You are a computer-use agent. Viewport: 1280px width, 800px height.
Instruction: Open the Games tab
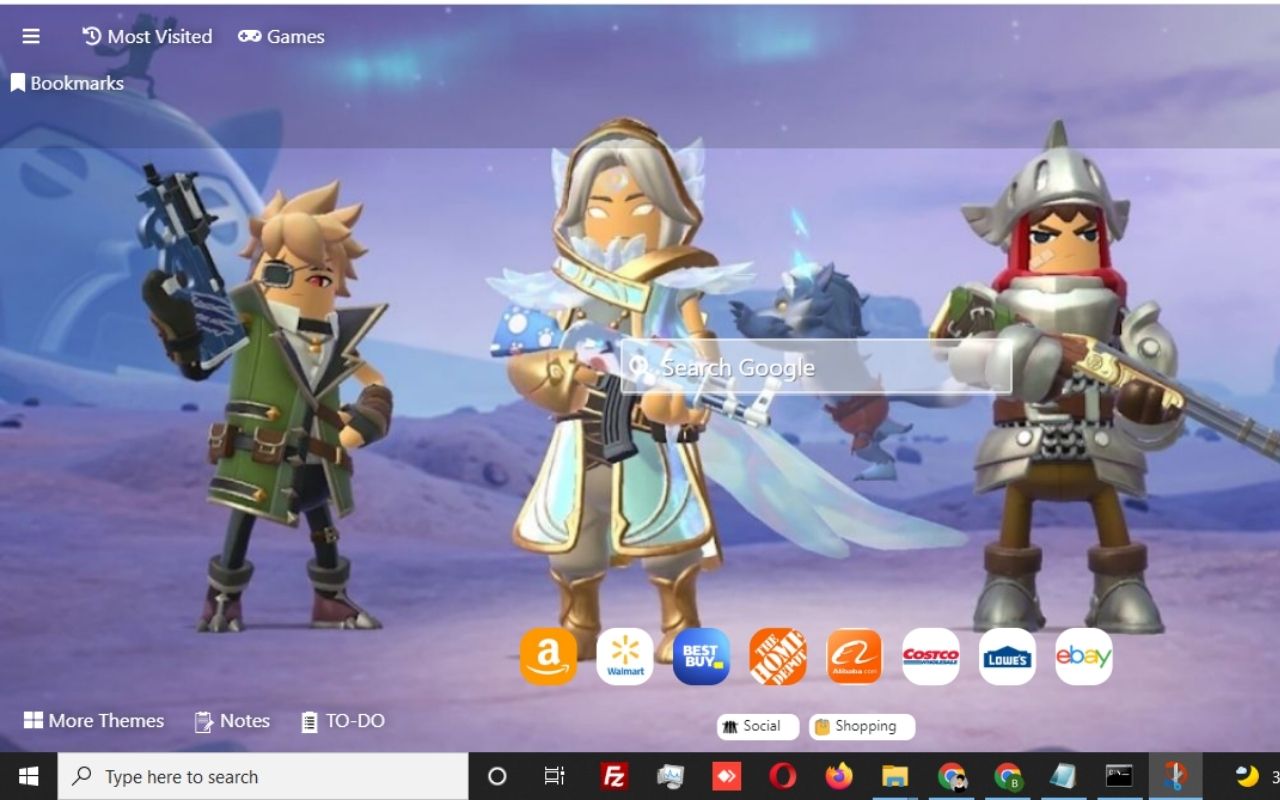(281, 36)
